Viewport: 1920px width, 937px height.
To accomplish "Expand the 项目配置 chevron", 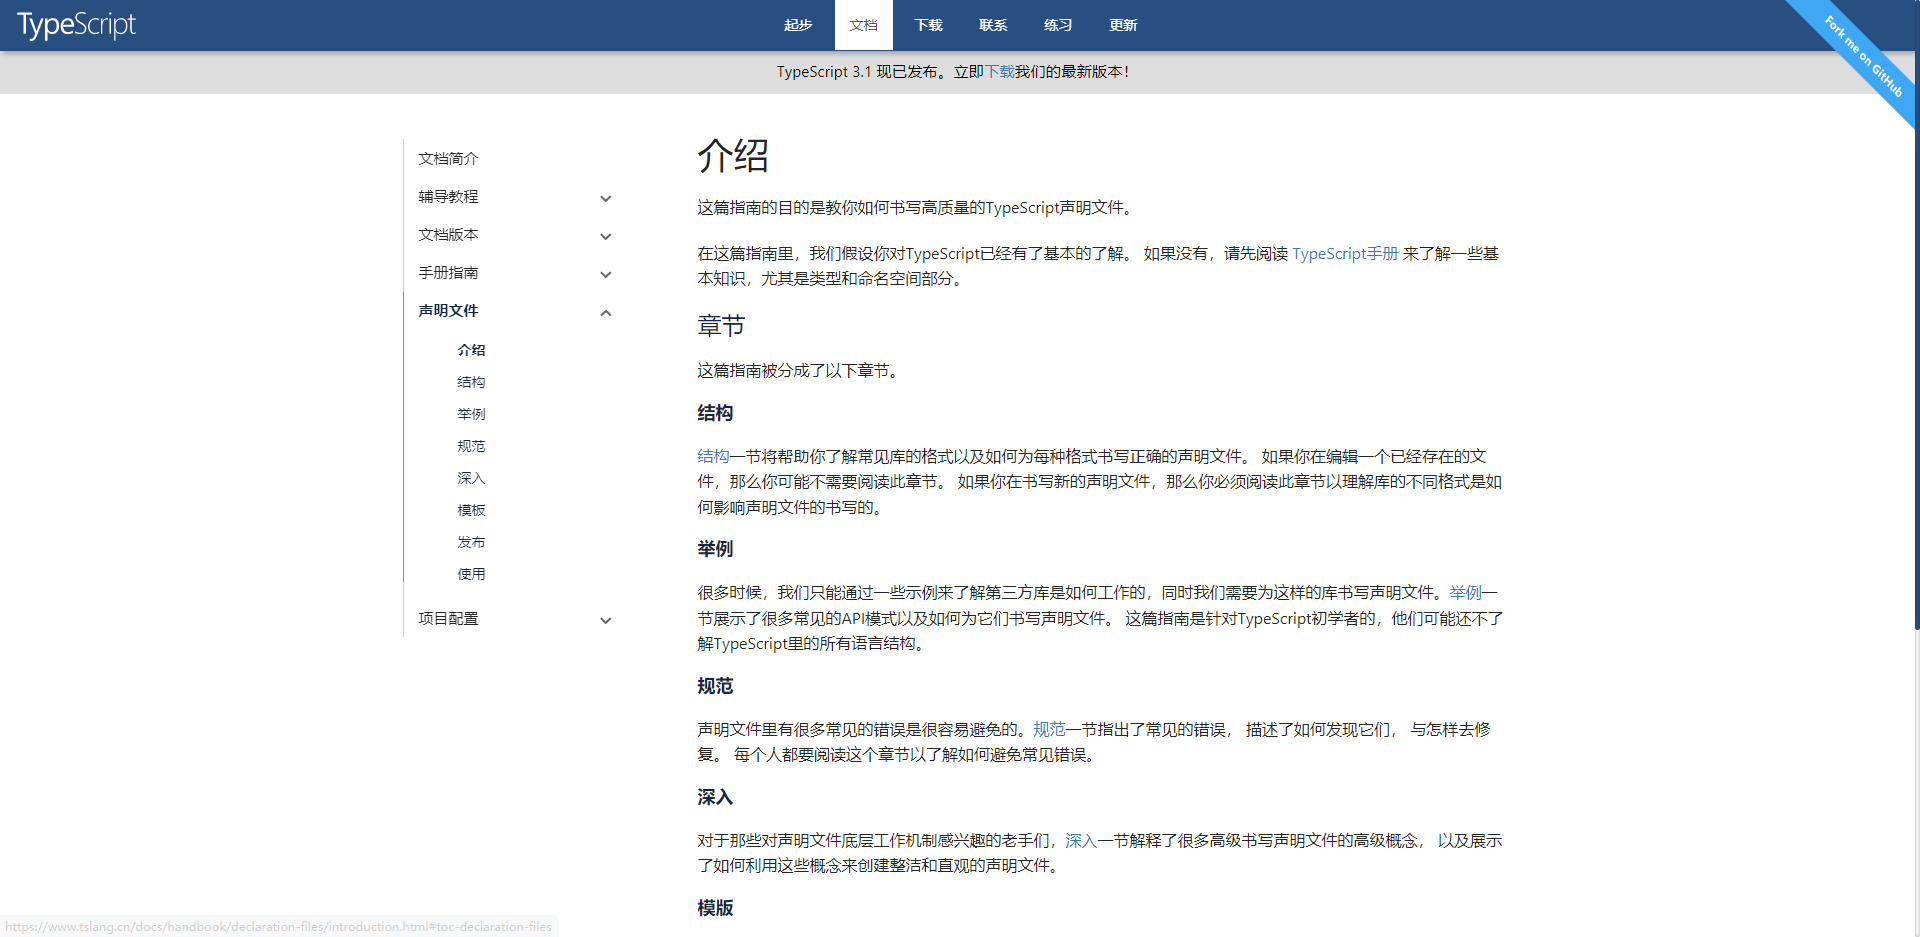I will coord(606,620).
